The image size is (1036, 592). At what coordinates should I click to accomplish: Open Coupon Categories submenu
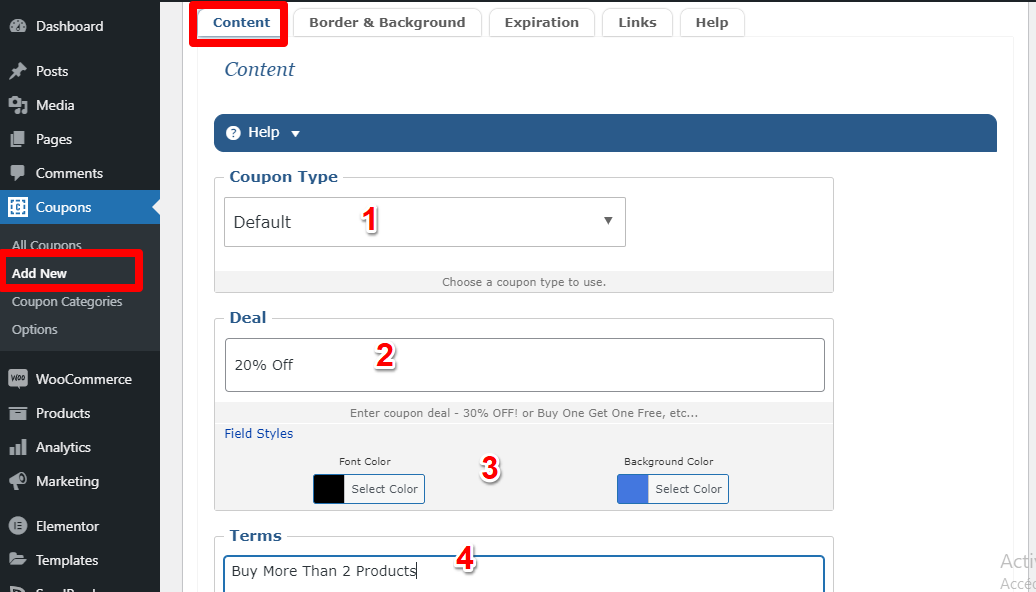67,302
